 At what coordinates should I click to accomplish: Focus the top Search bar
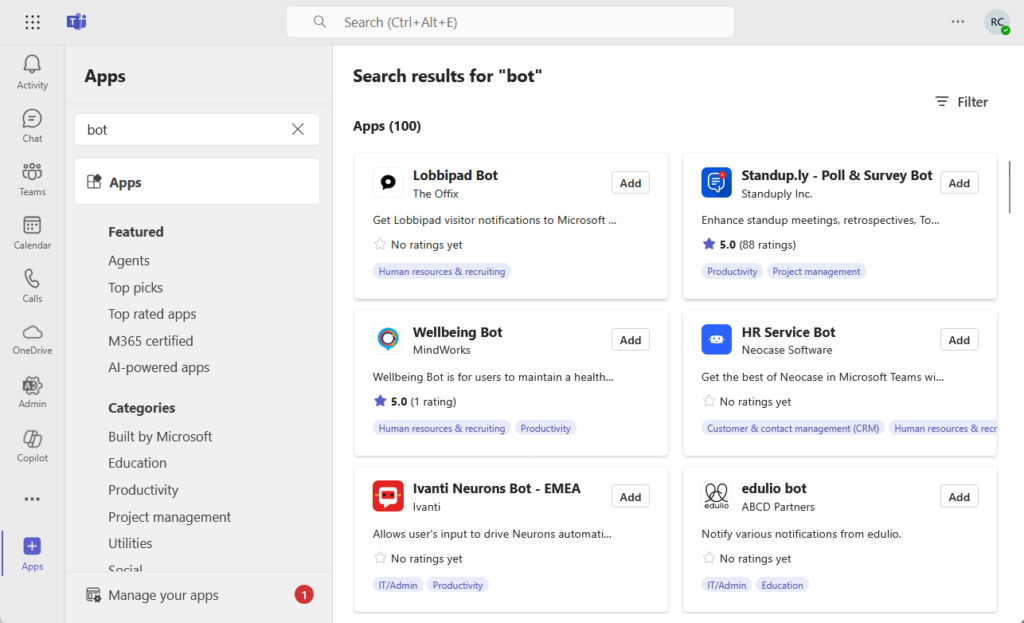pos(510,22)
